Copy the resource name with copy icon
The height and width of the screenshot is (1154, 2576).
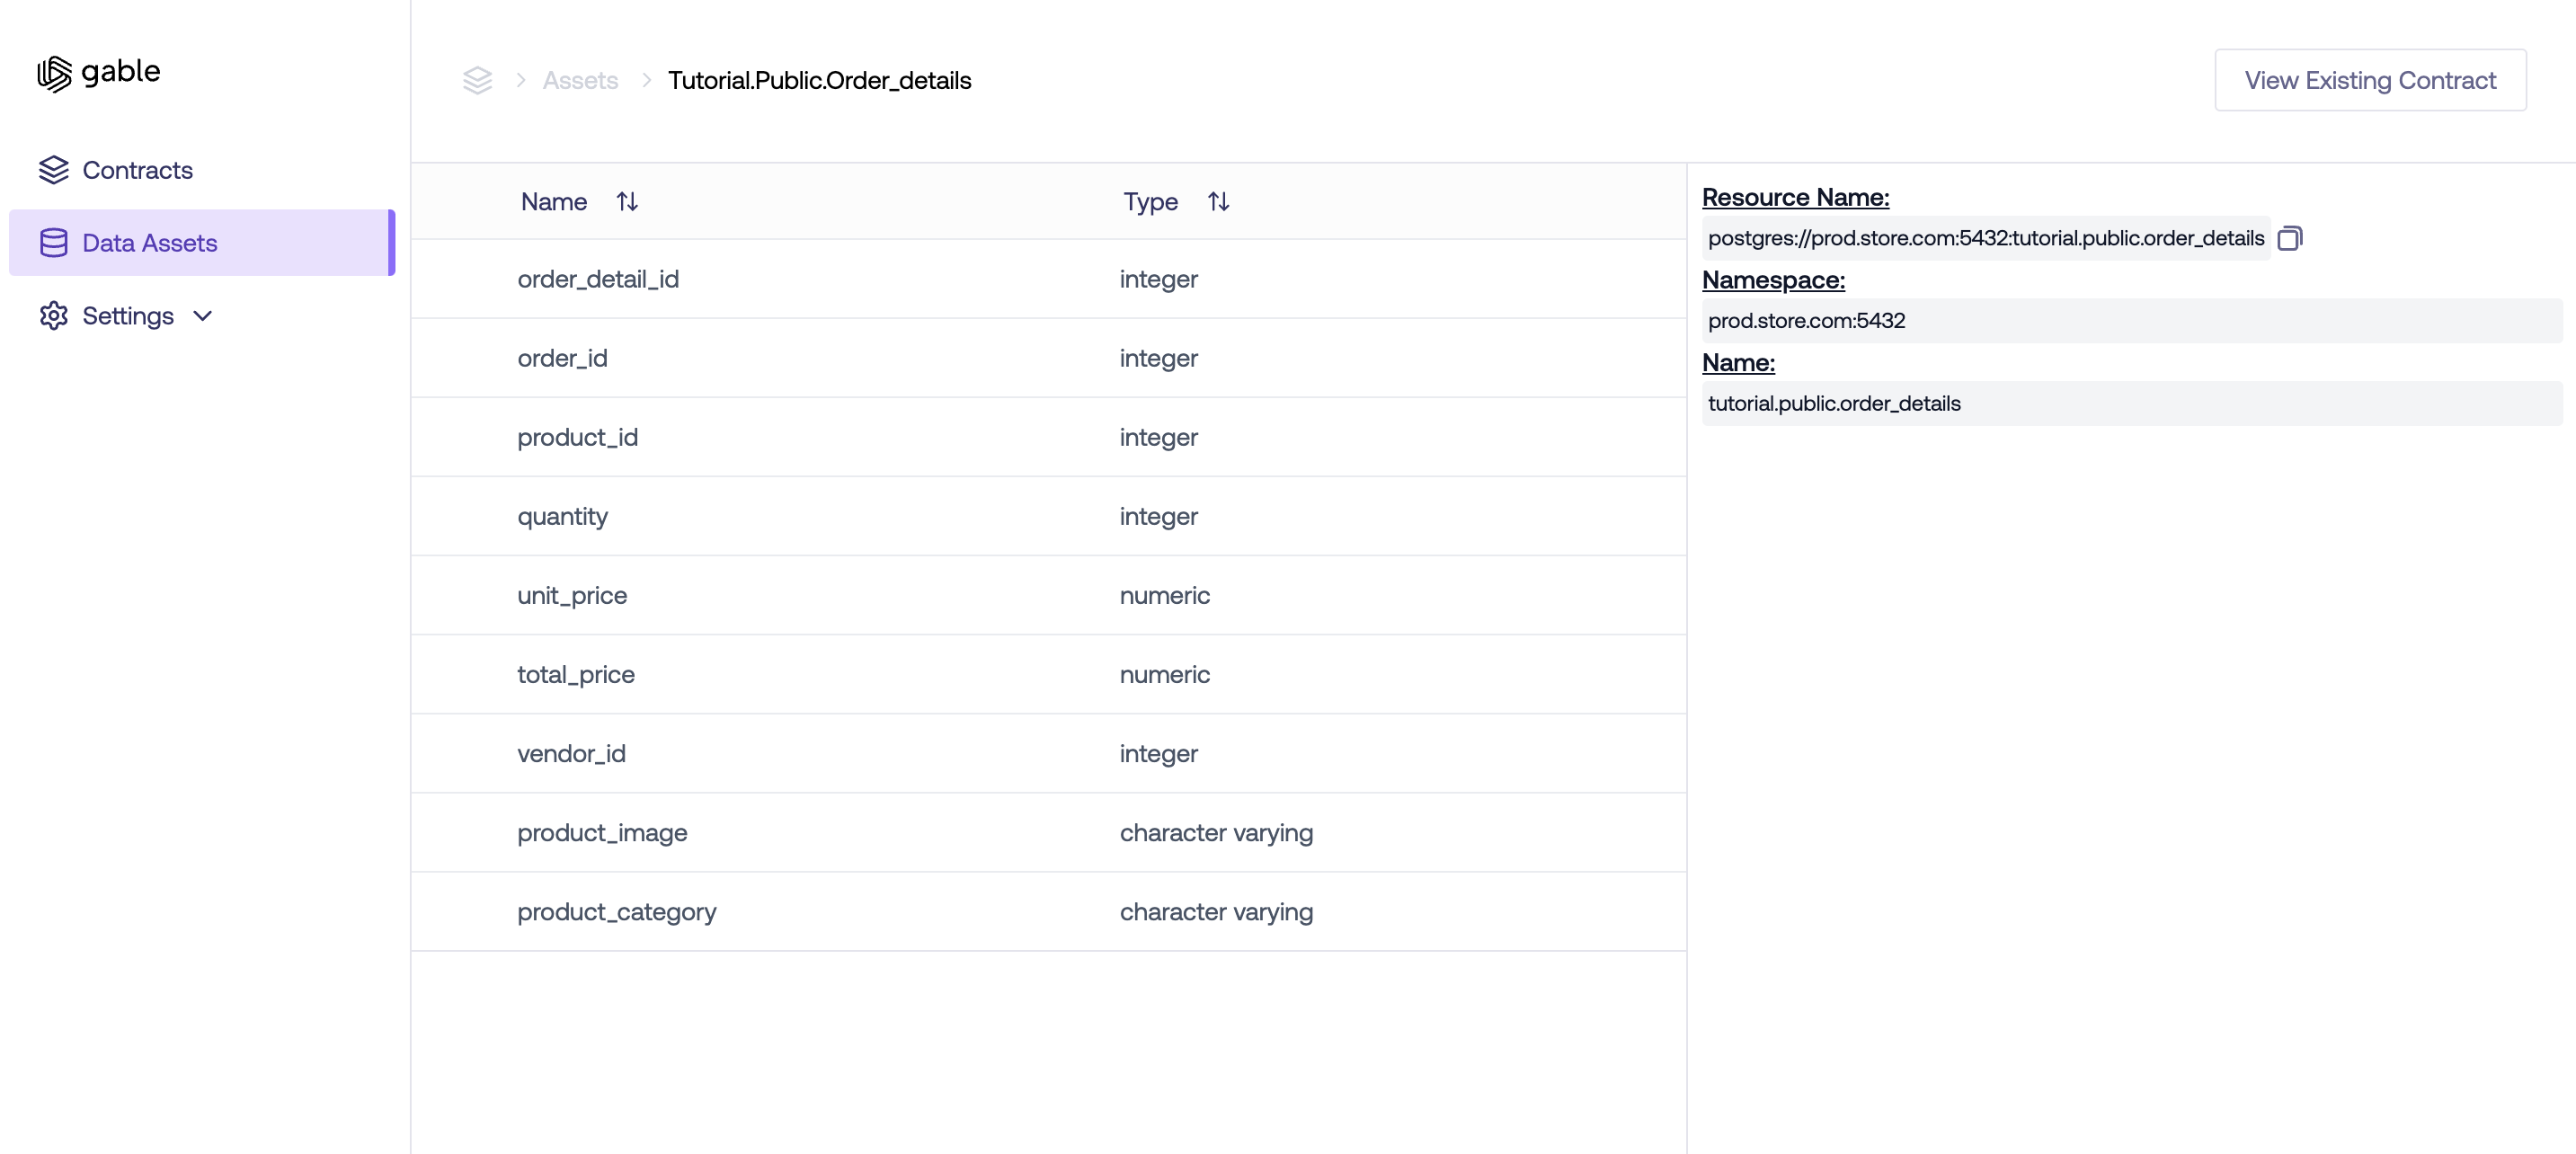[2289, 238]
